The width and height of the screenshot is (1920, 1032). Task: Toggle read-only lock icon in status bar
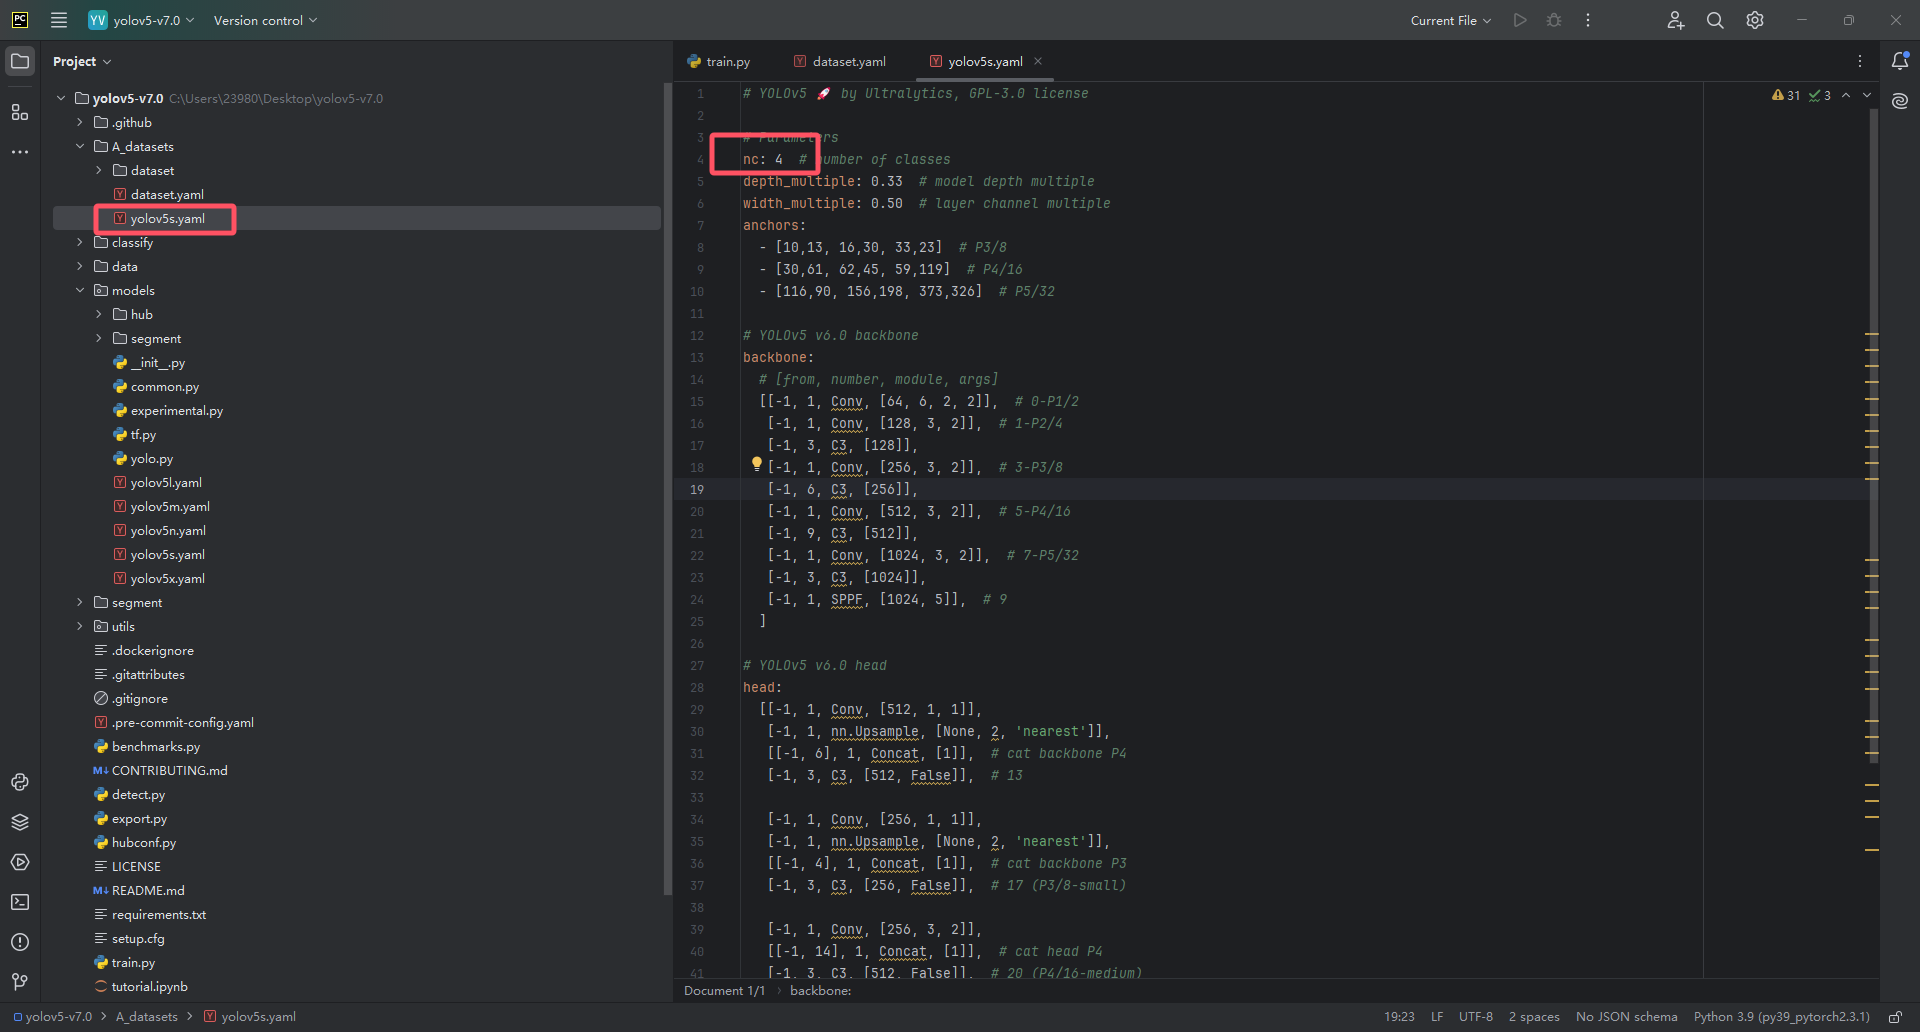(1895, 1017)
